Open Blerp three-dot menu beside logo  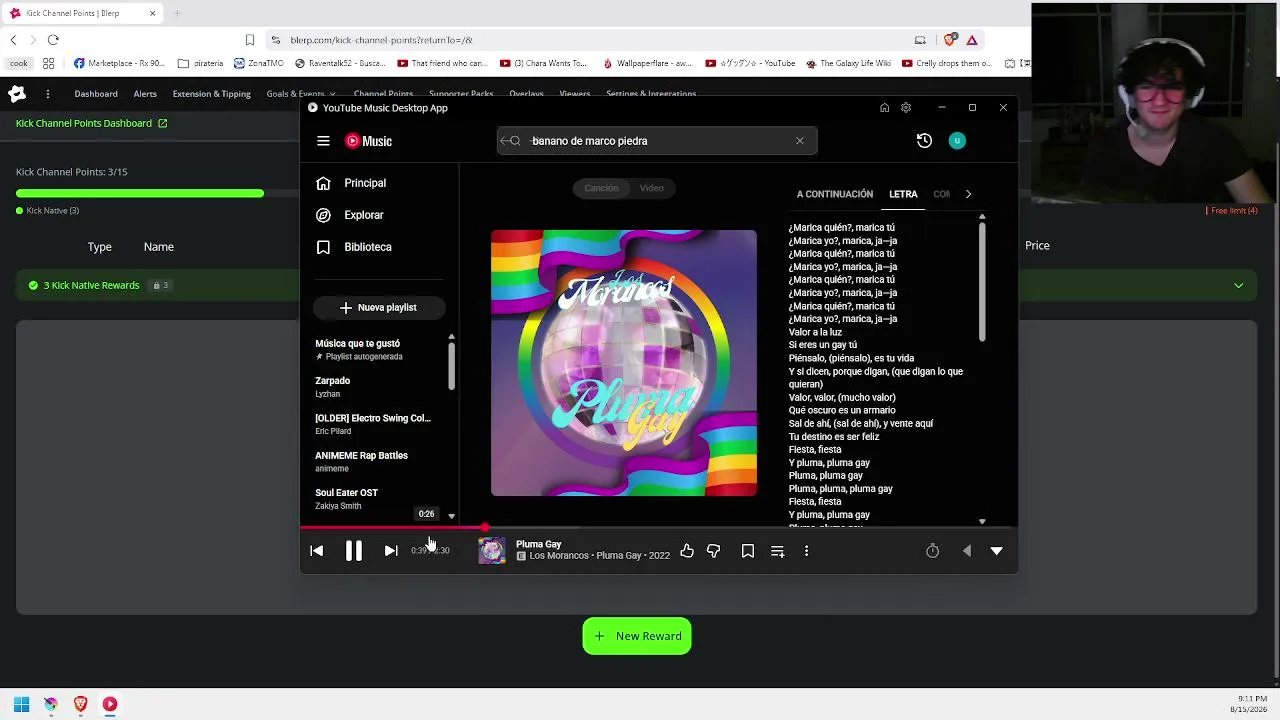[x=47, y=94]
